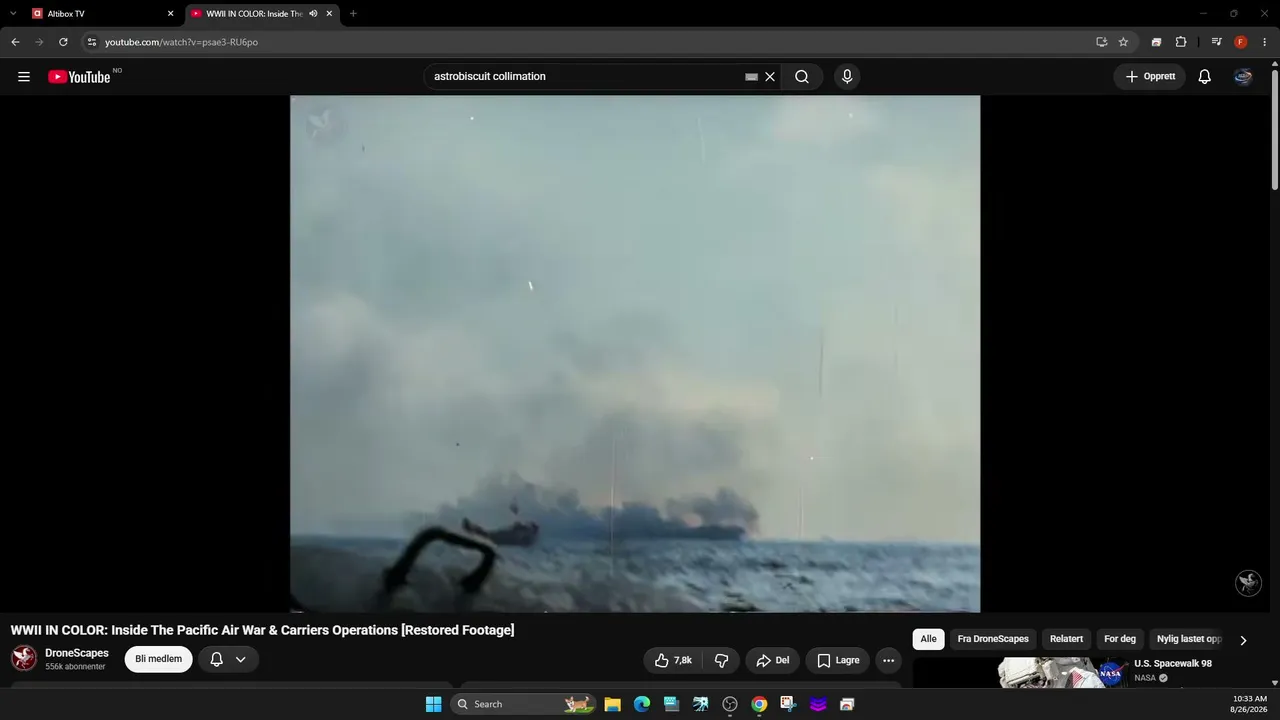Select the Nylig lastet opp filter chip
1280x720 pixels.
pos(1189,639)
